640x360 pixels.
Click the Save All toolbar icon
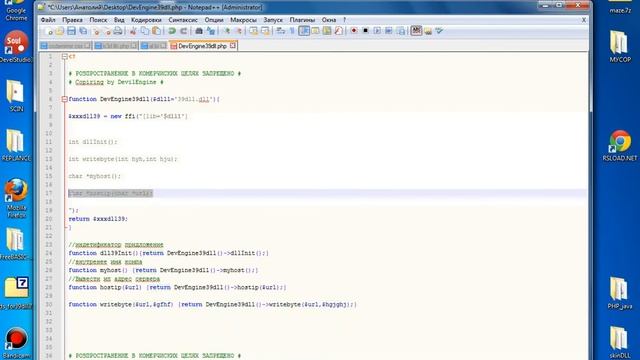[83, 31]
